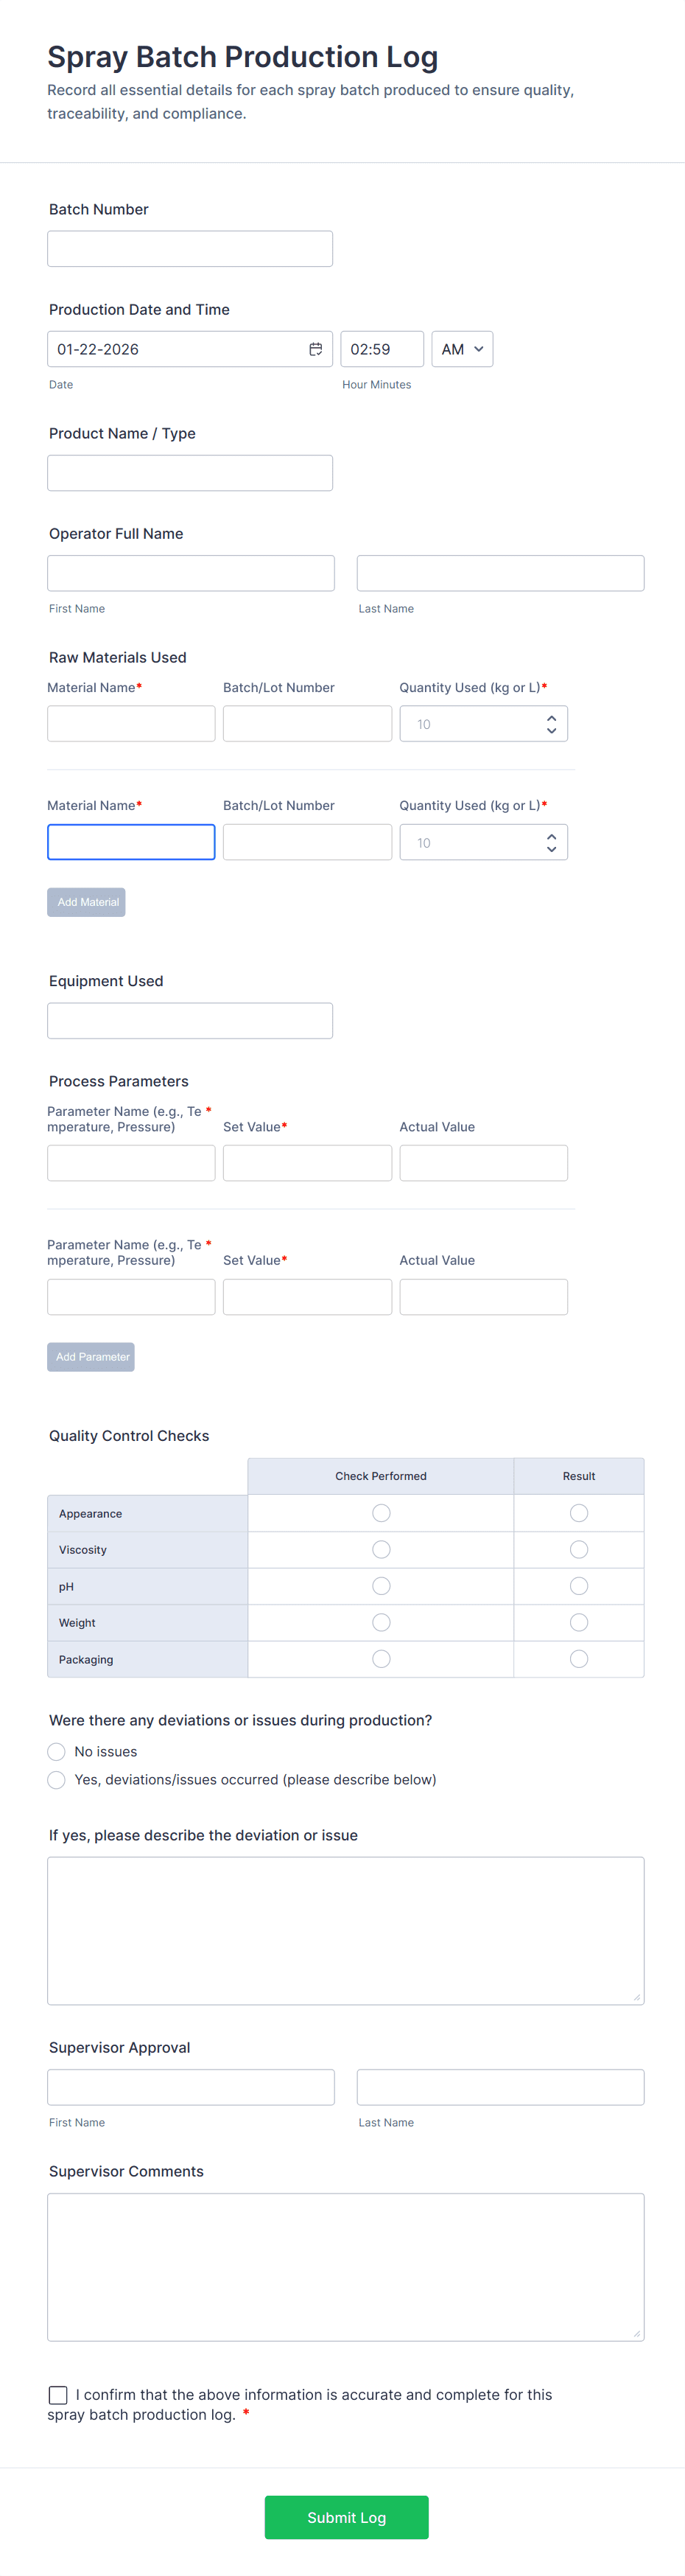Mark pH check as performed
685x2576 pixels.
[x=381, y=1586]
